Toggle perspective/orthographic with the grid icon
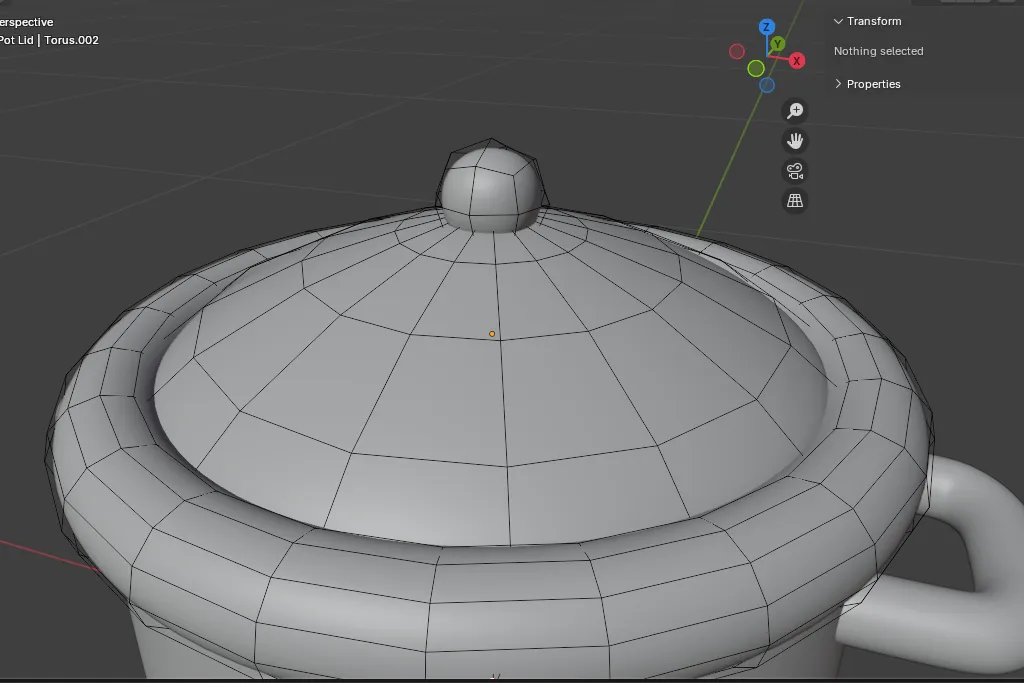The height and width of the screenshot is (683, 1024). pos(795,201)
